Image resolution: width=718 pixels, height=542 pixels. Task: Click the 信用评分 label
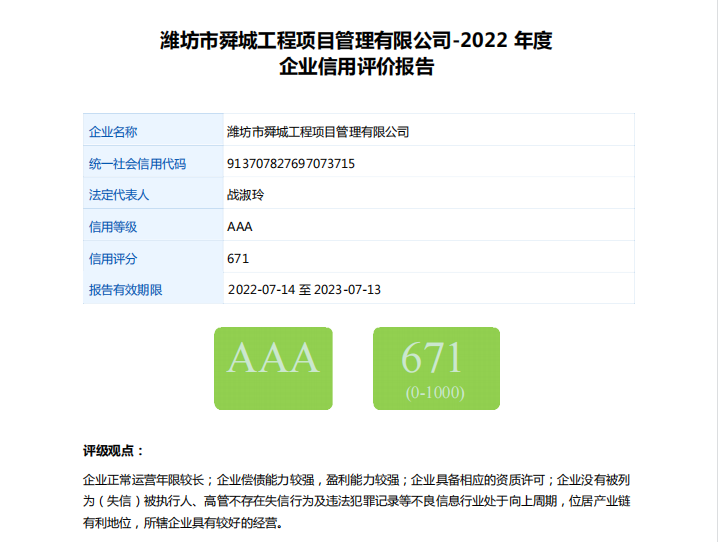click(x=113, y=259)
